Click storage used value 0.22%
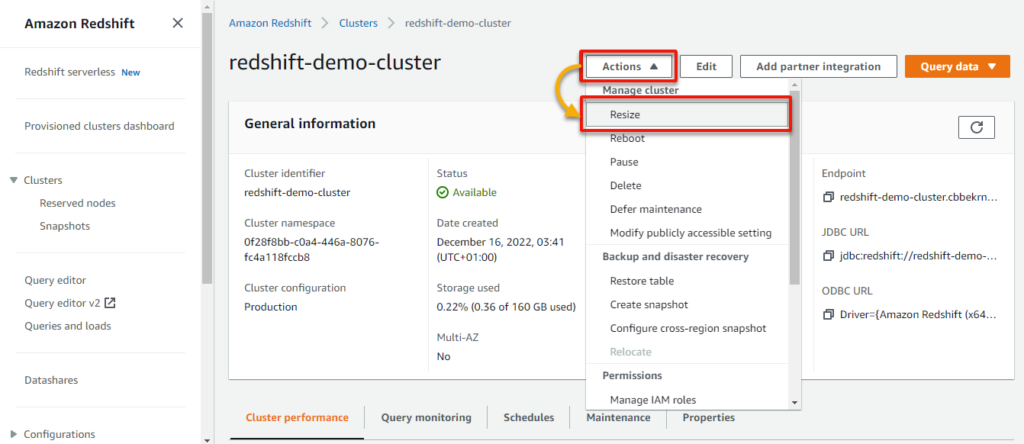 505,307
